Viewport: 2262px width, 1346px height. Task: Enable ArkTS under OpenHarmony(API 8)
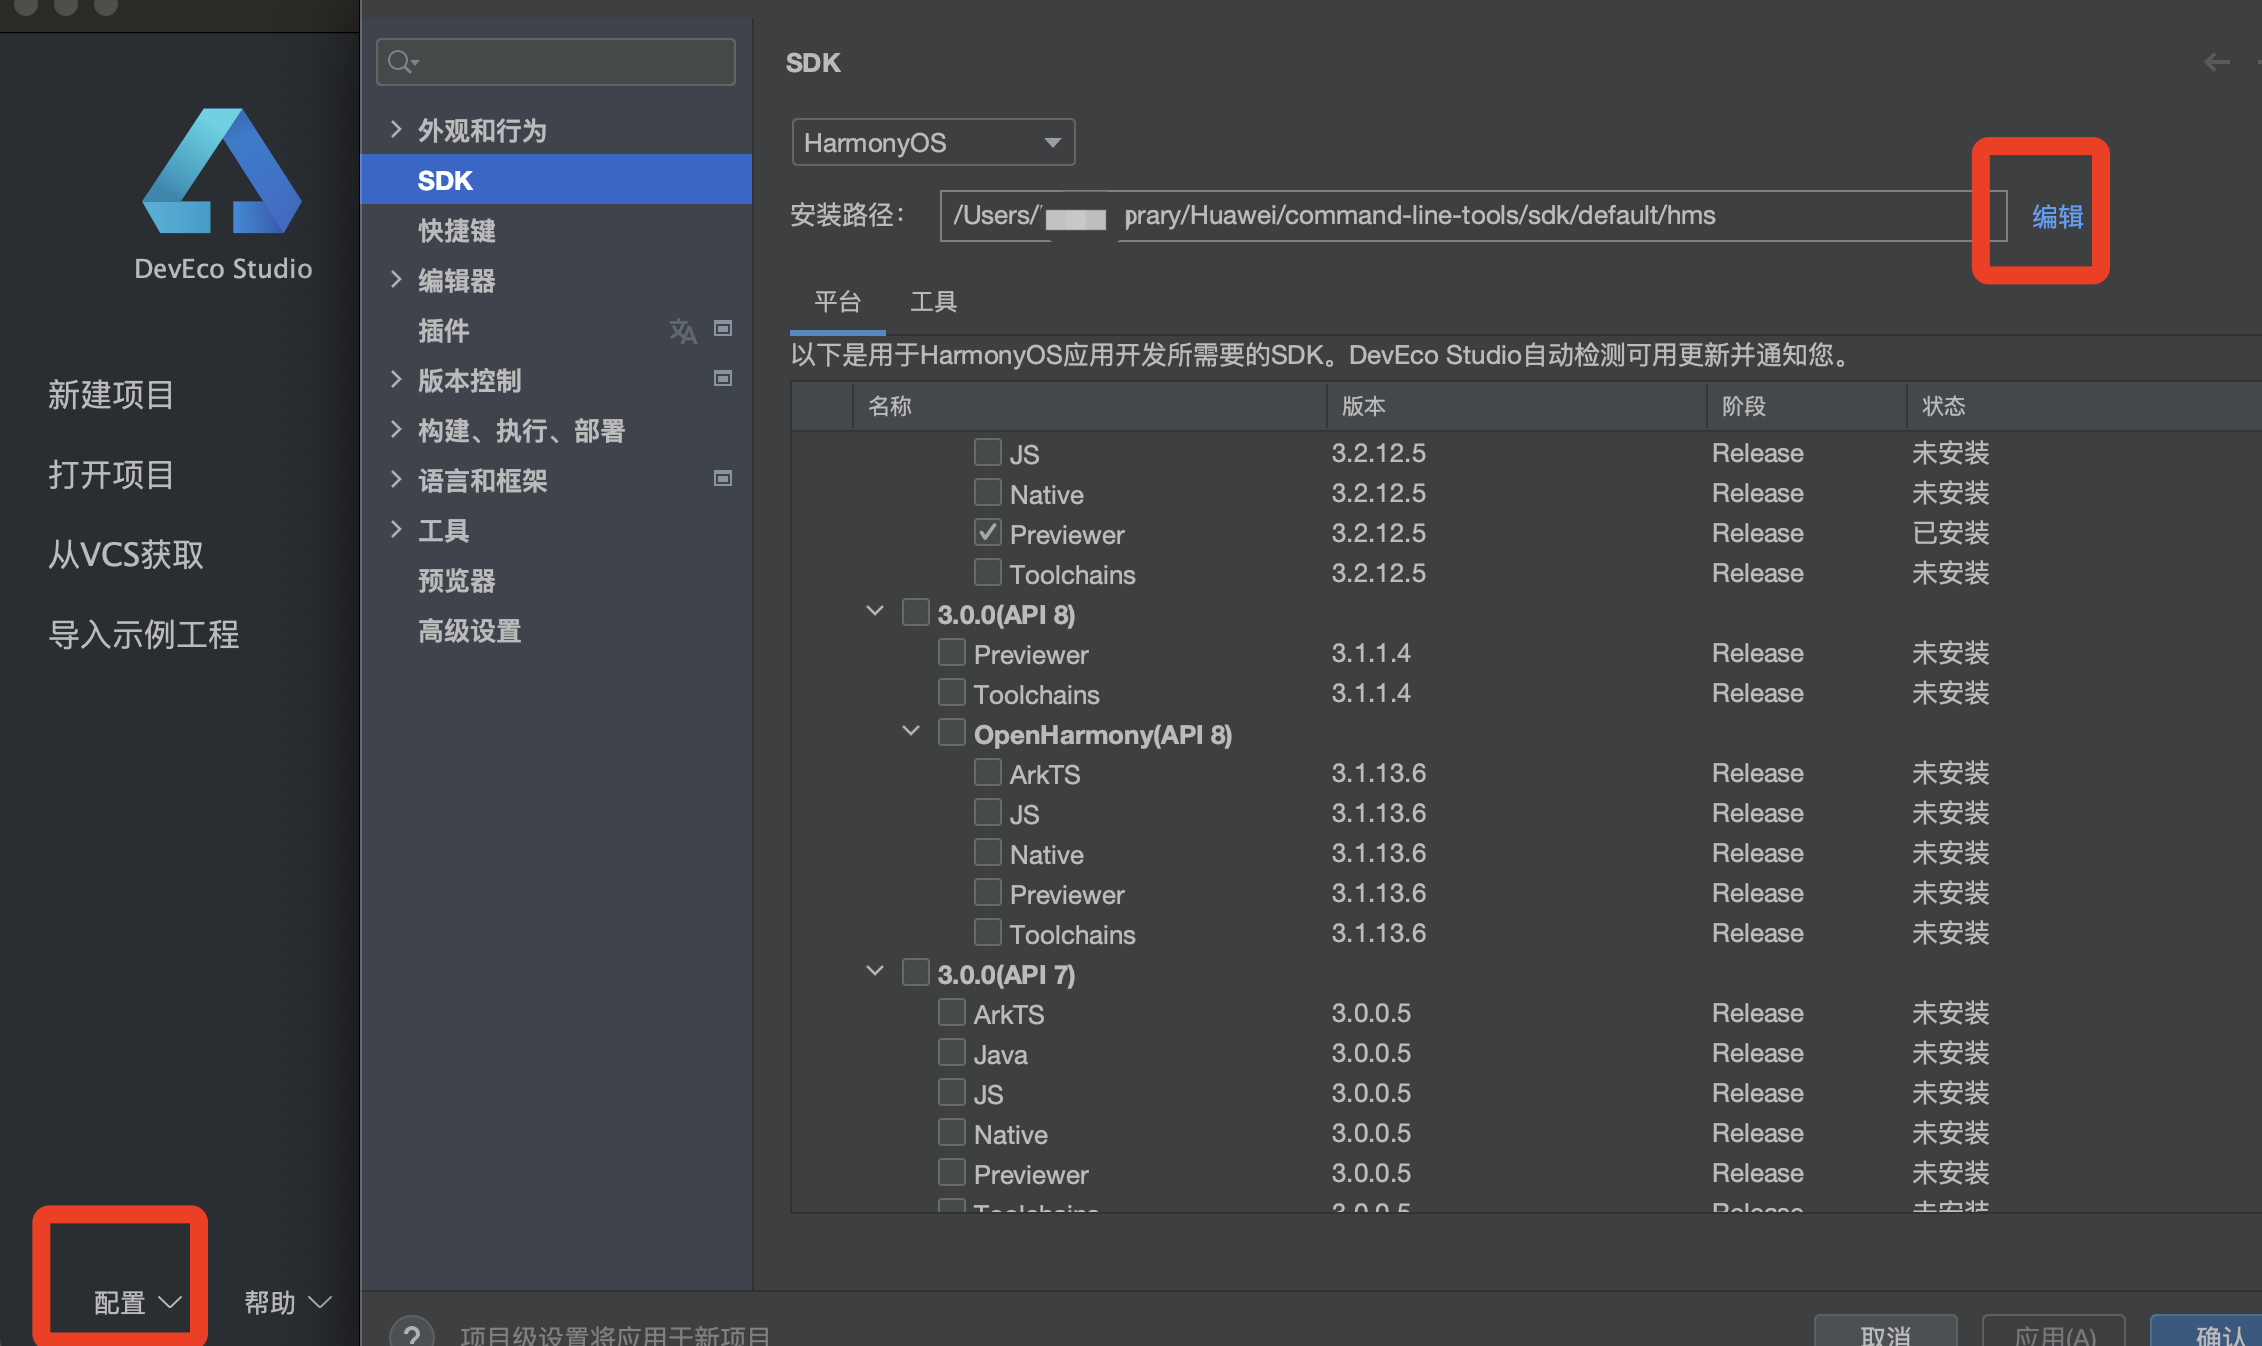point(987,771)
